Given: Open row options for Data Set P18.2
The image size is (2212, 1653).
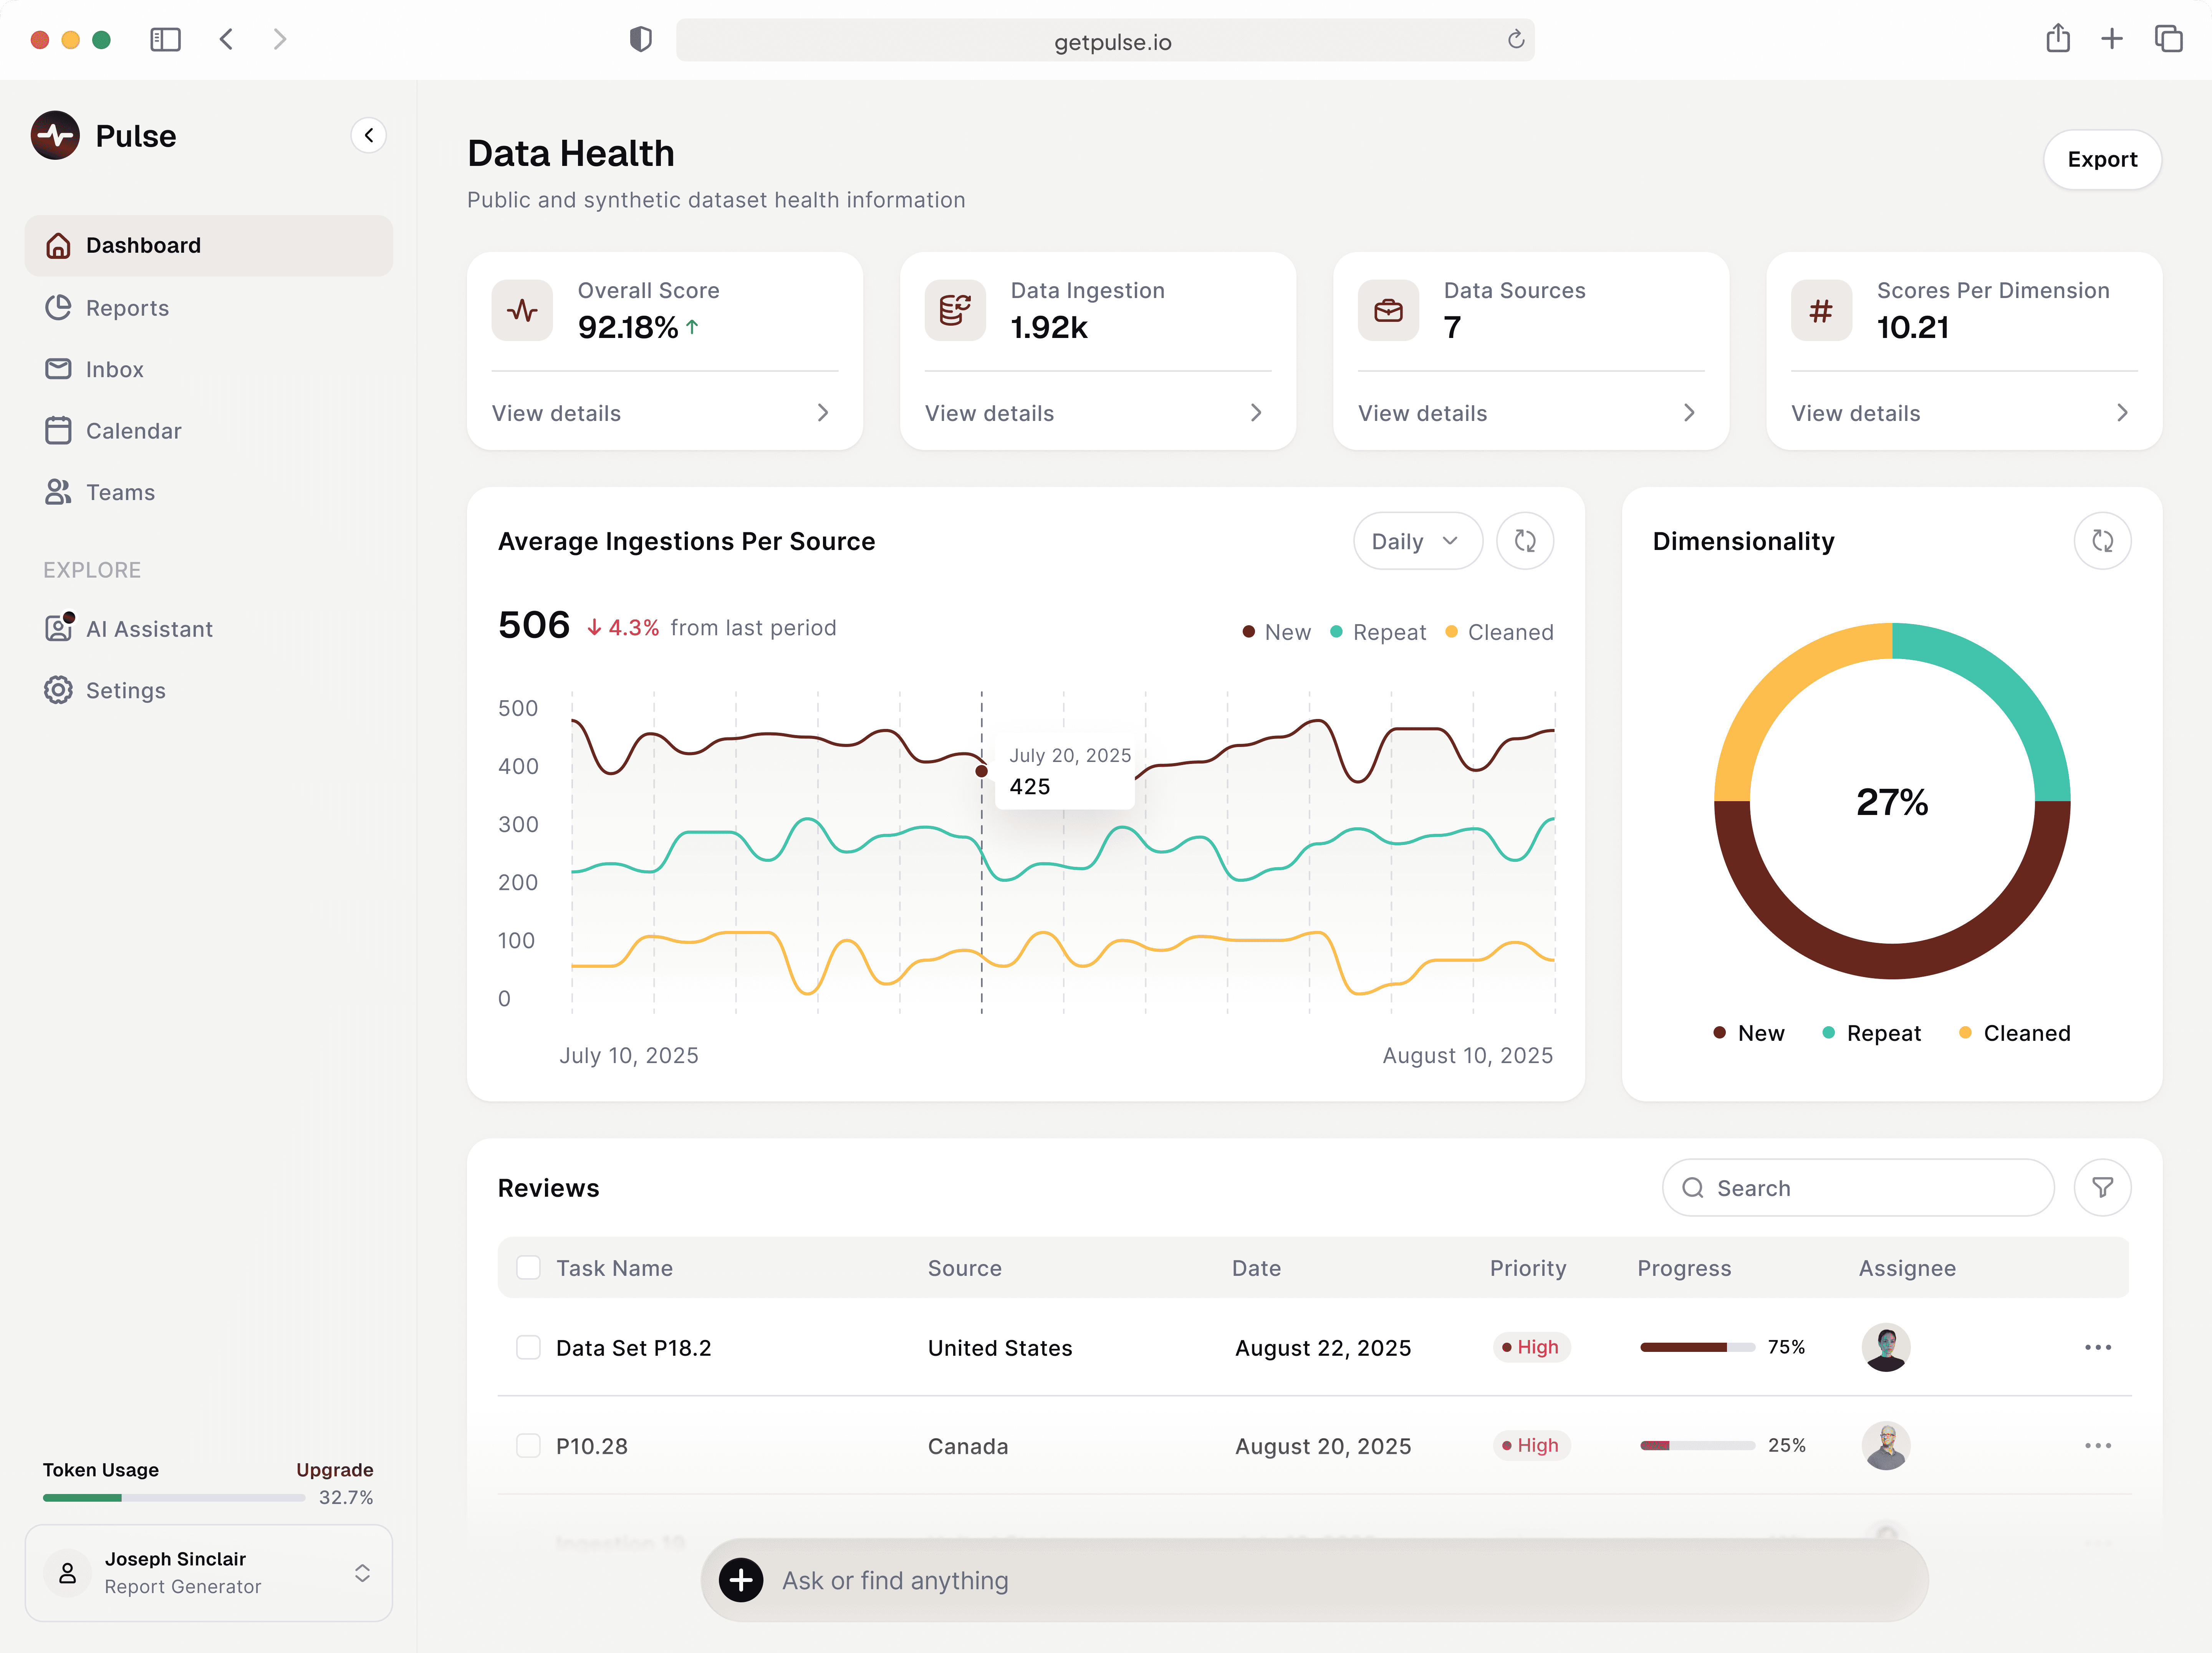Looking at the screenshot, I should 2097,1347.
